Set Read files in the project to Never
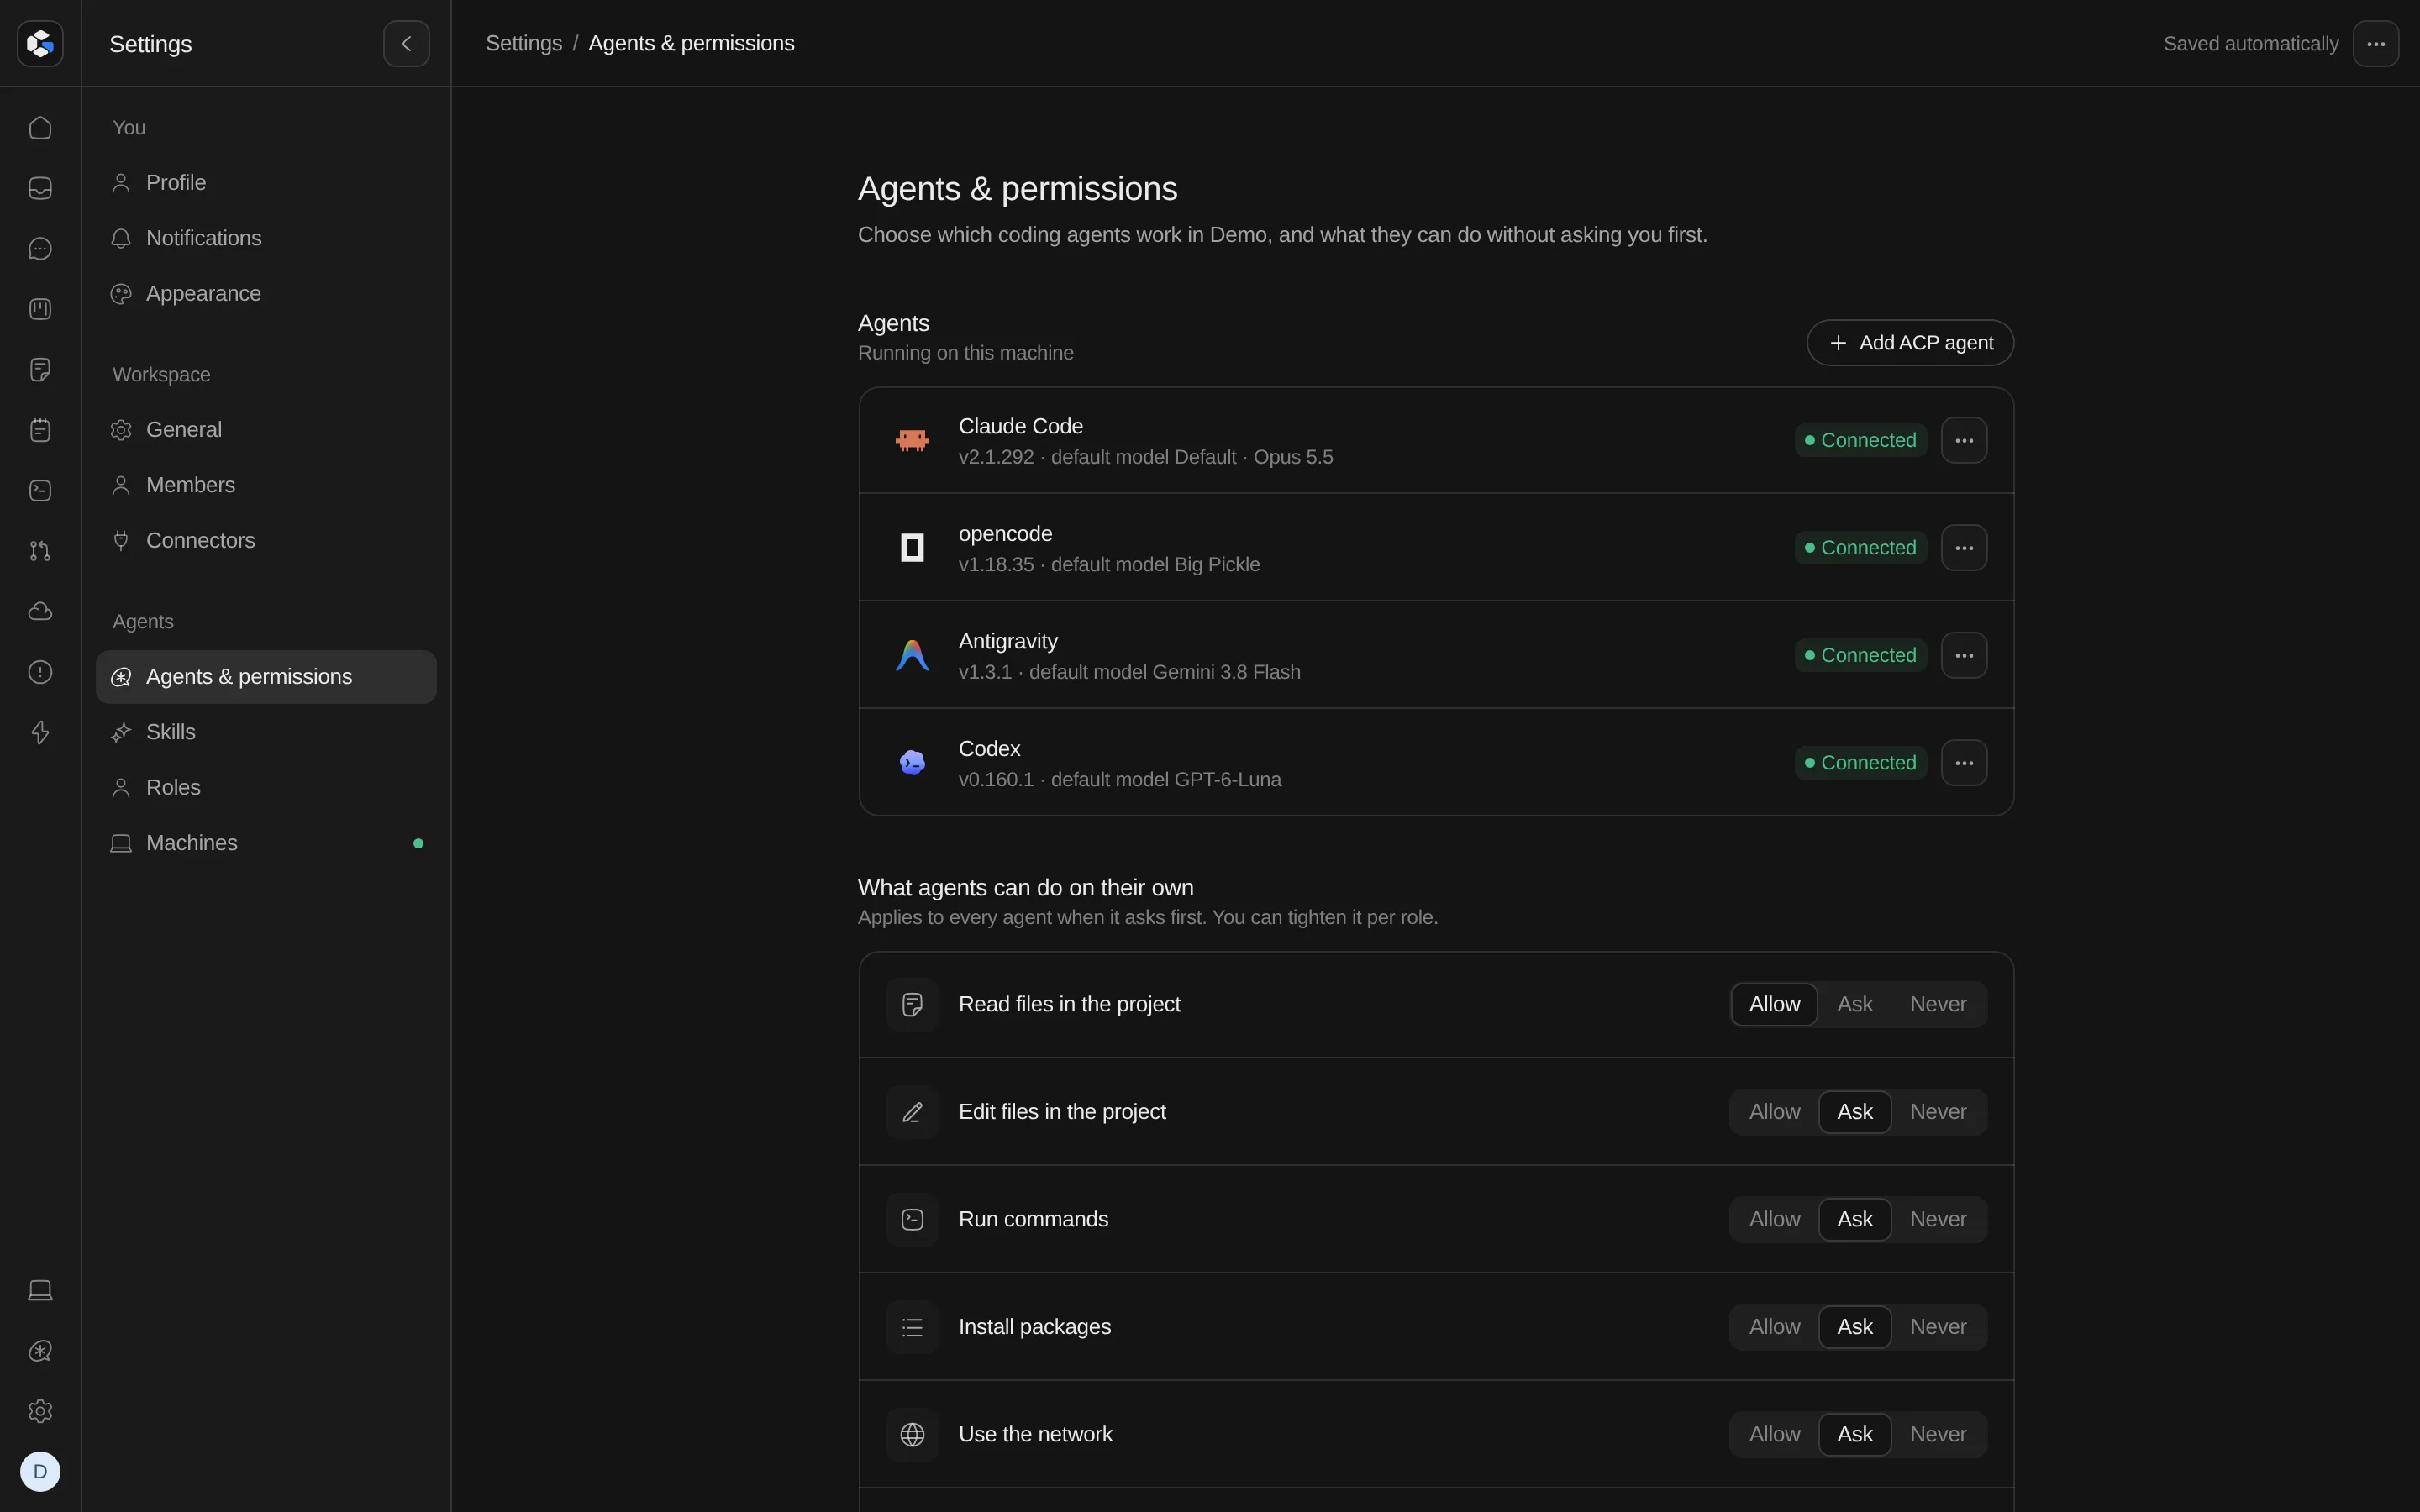The height and width of the screenshot is (1512, 2420). (x=1938, y=1004)
